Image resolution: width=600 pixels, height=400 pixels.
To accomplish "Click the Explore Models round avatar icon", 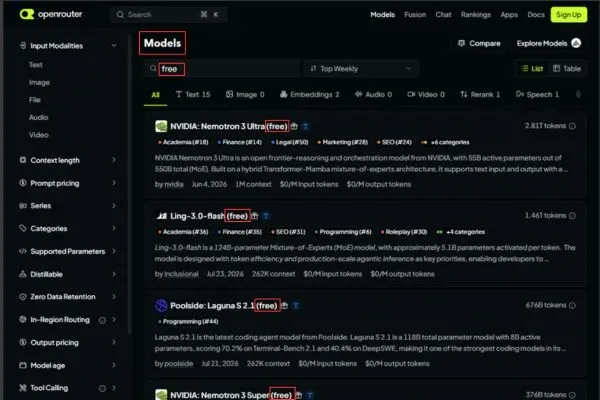I will pyautogui.click(x=576, y=43).
